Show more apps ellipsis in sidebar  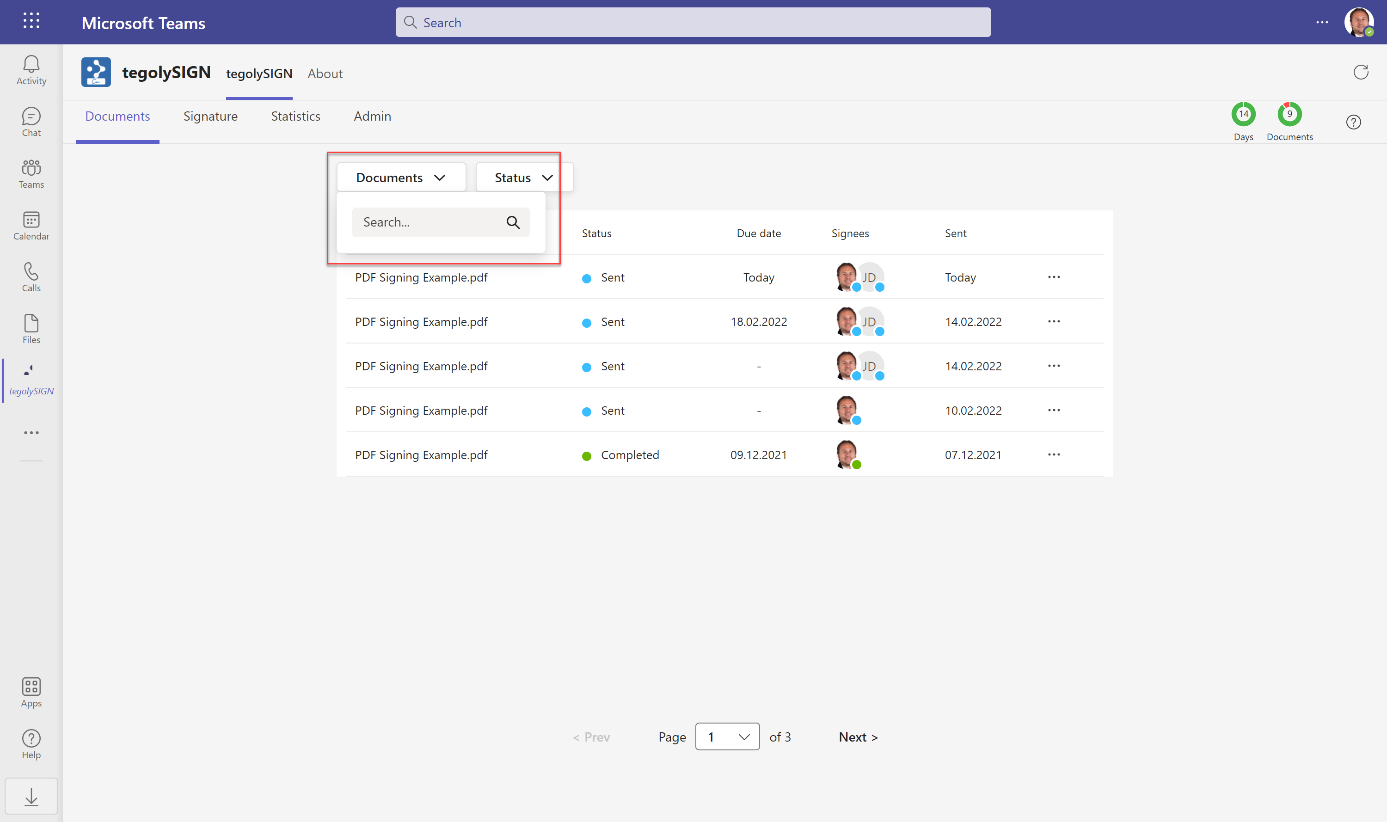pyautogui.click(x=31, y=433)
